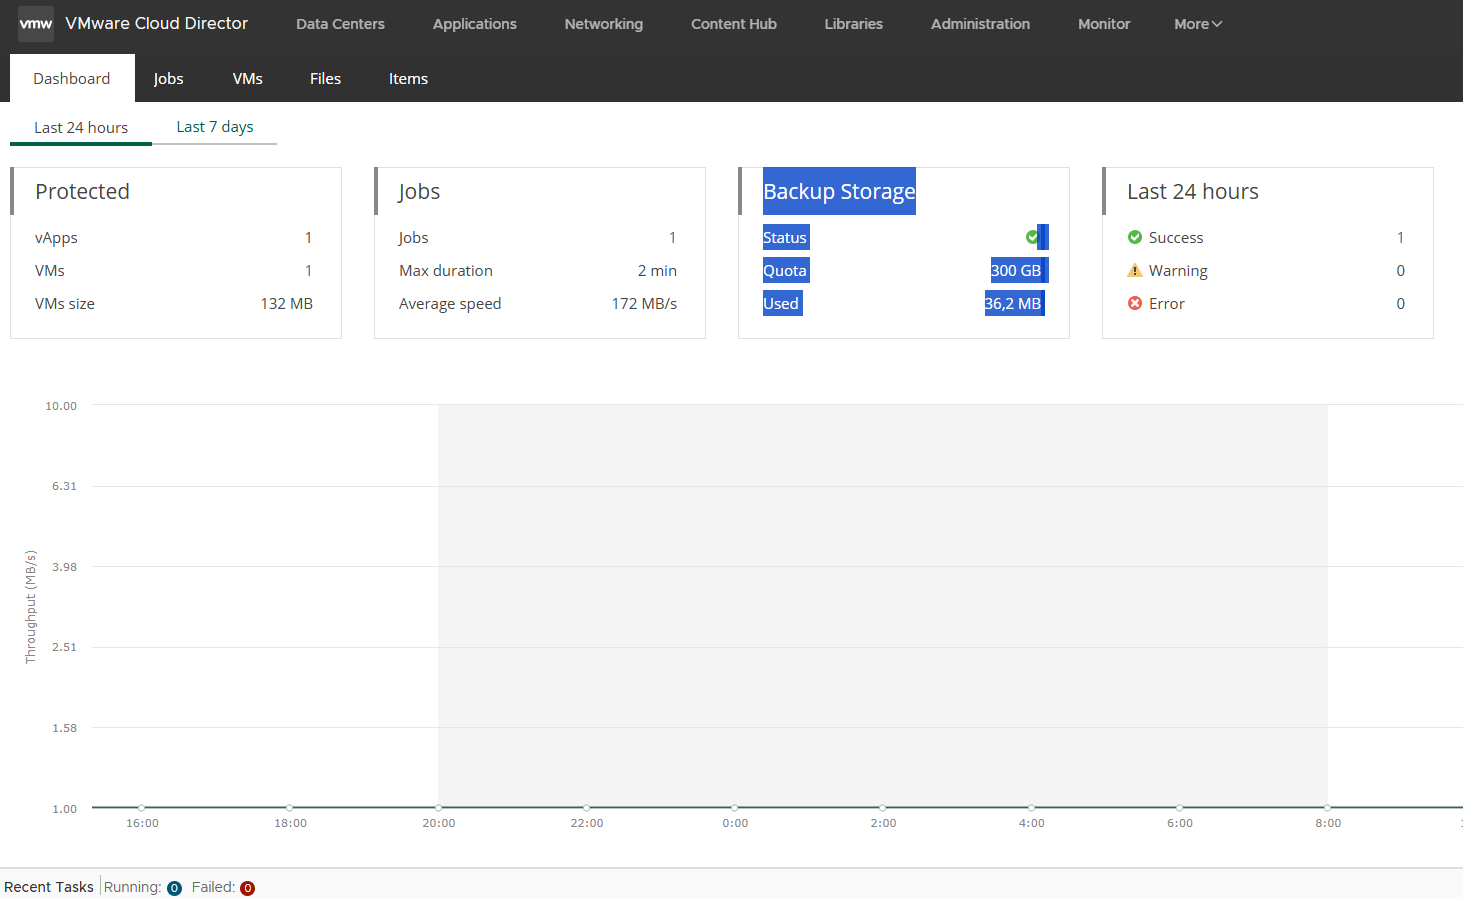Click the 4:00 chart data point

pyautogui.click(x=1031, y=807)
